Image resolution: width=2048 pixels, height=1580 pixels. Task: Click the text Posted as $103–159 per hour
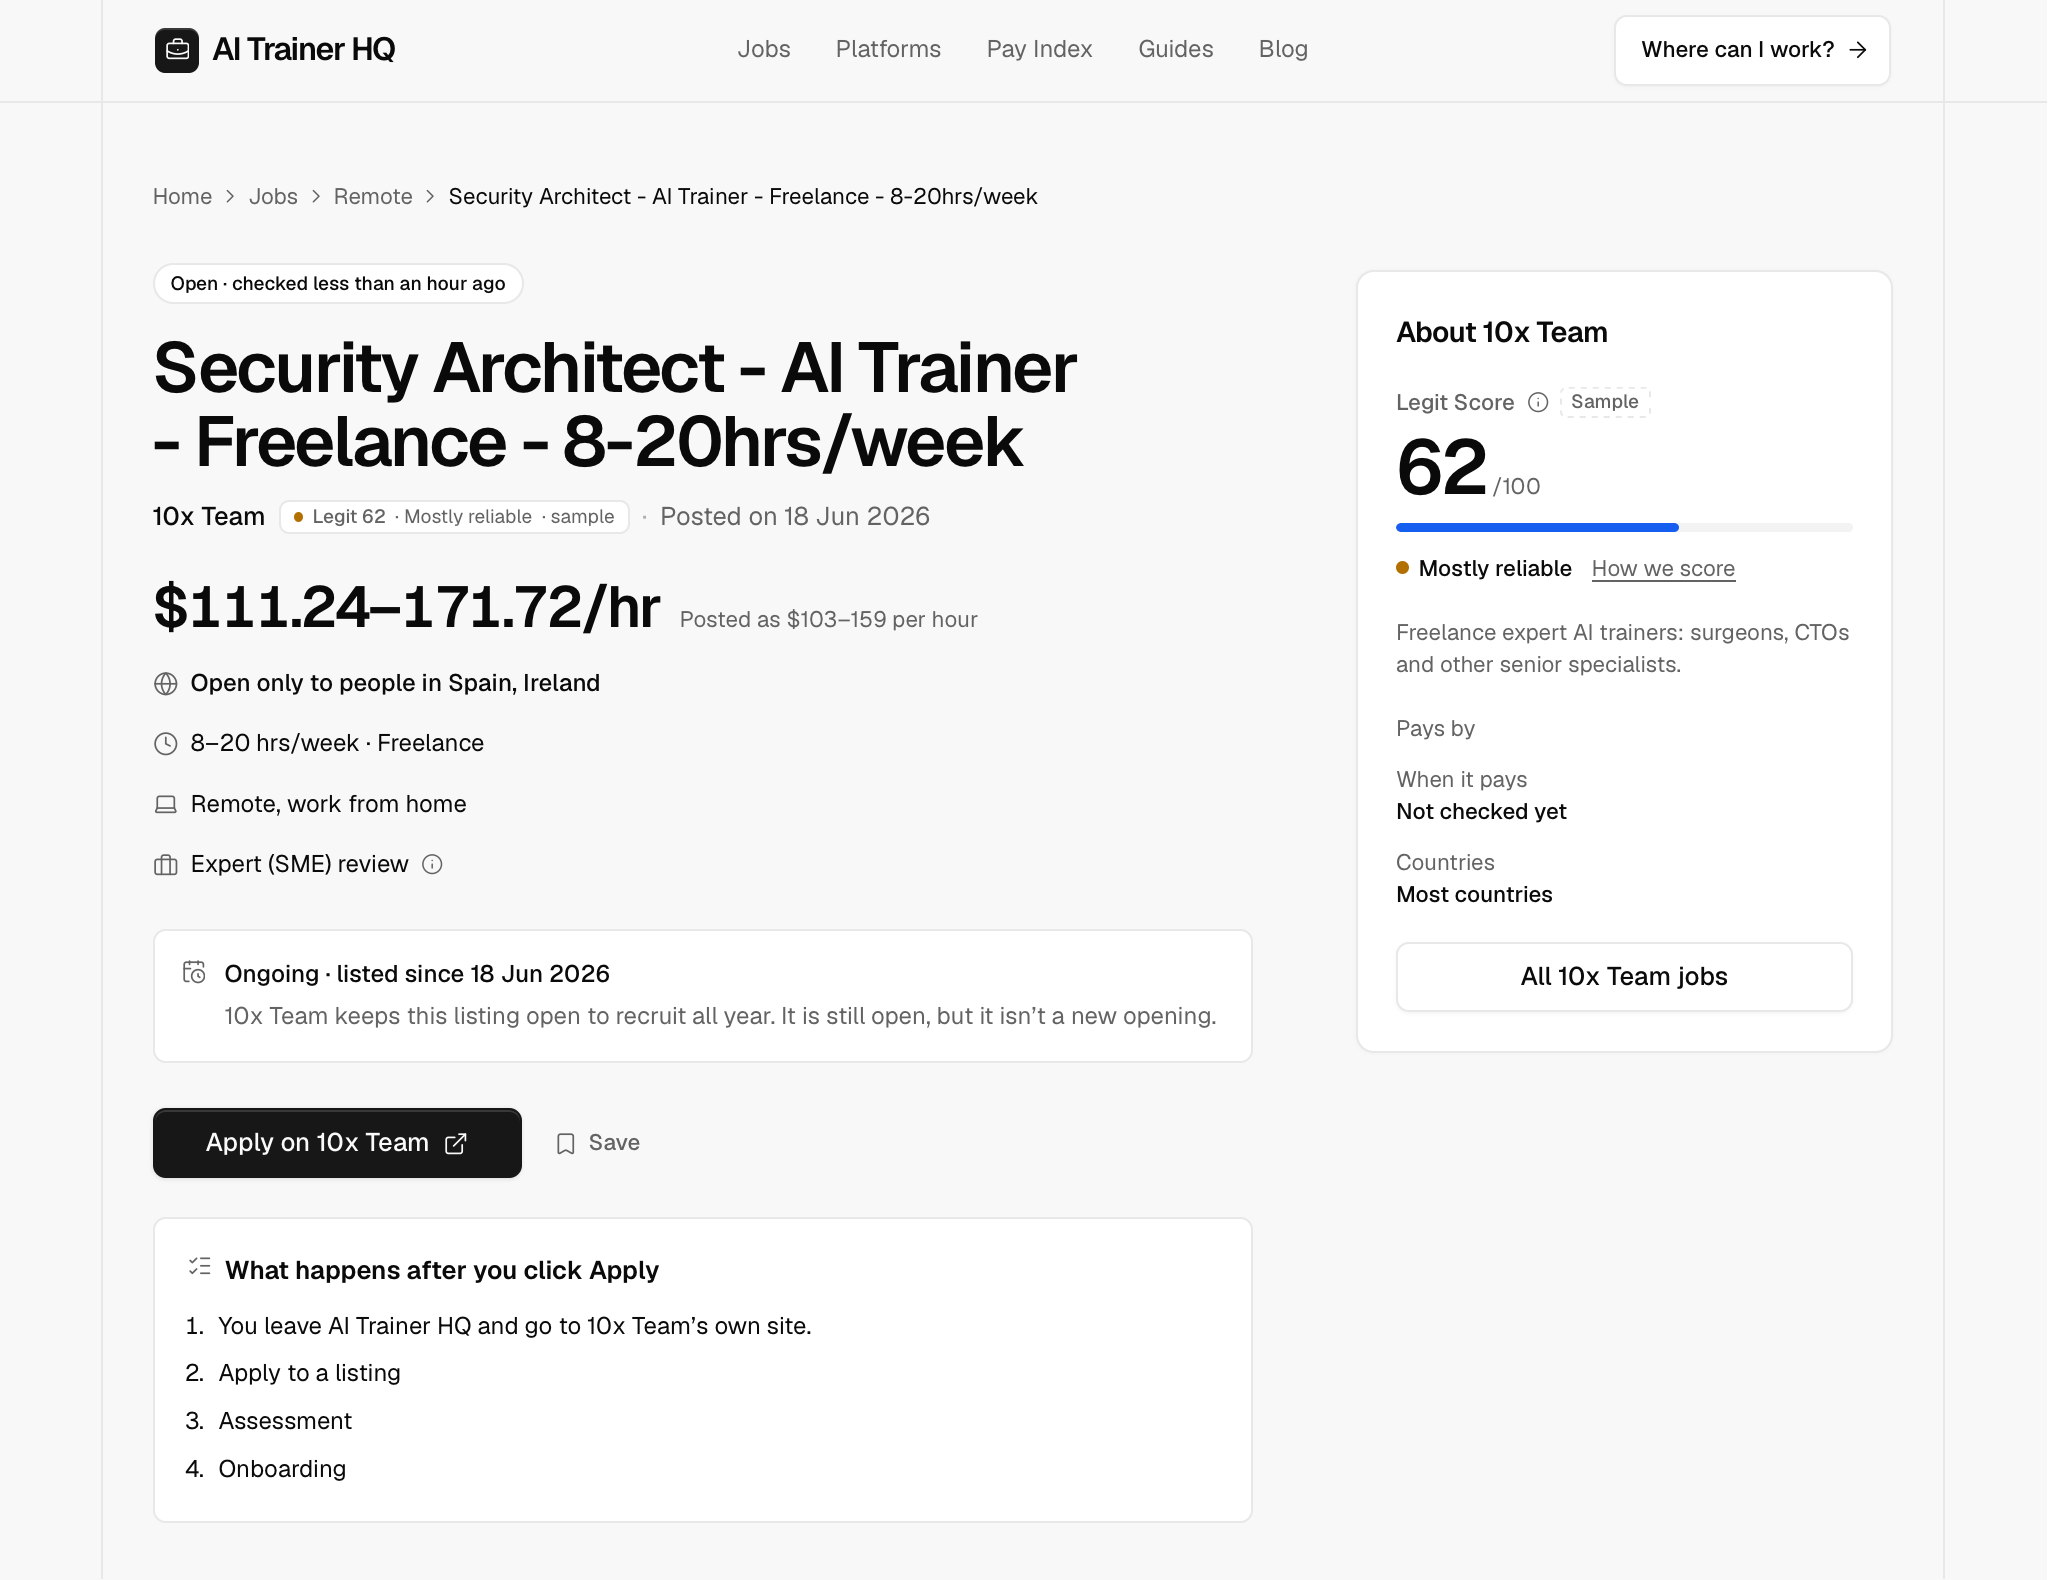(x=829, y=620)
